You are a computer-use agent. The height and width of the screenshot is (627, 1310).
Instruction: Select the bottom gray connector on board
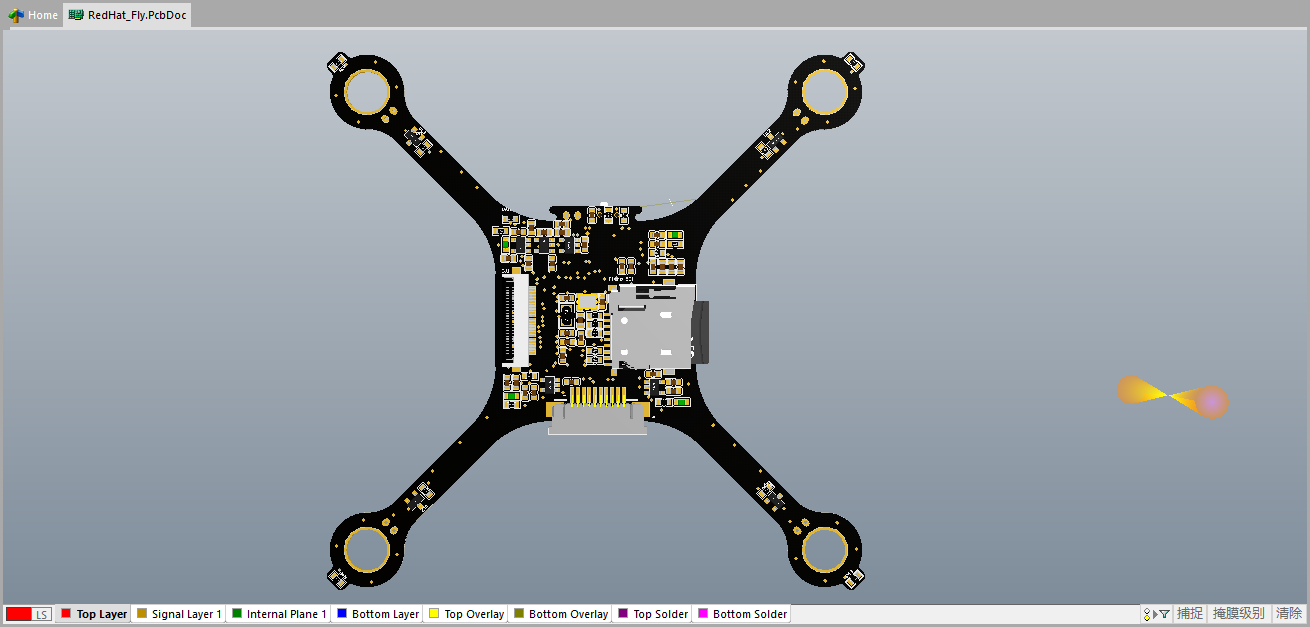pyautogui.click(x=598, y=418)
